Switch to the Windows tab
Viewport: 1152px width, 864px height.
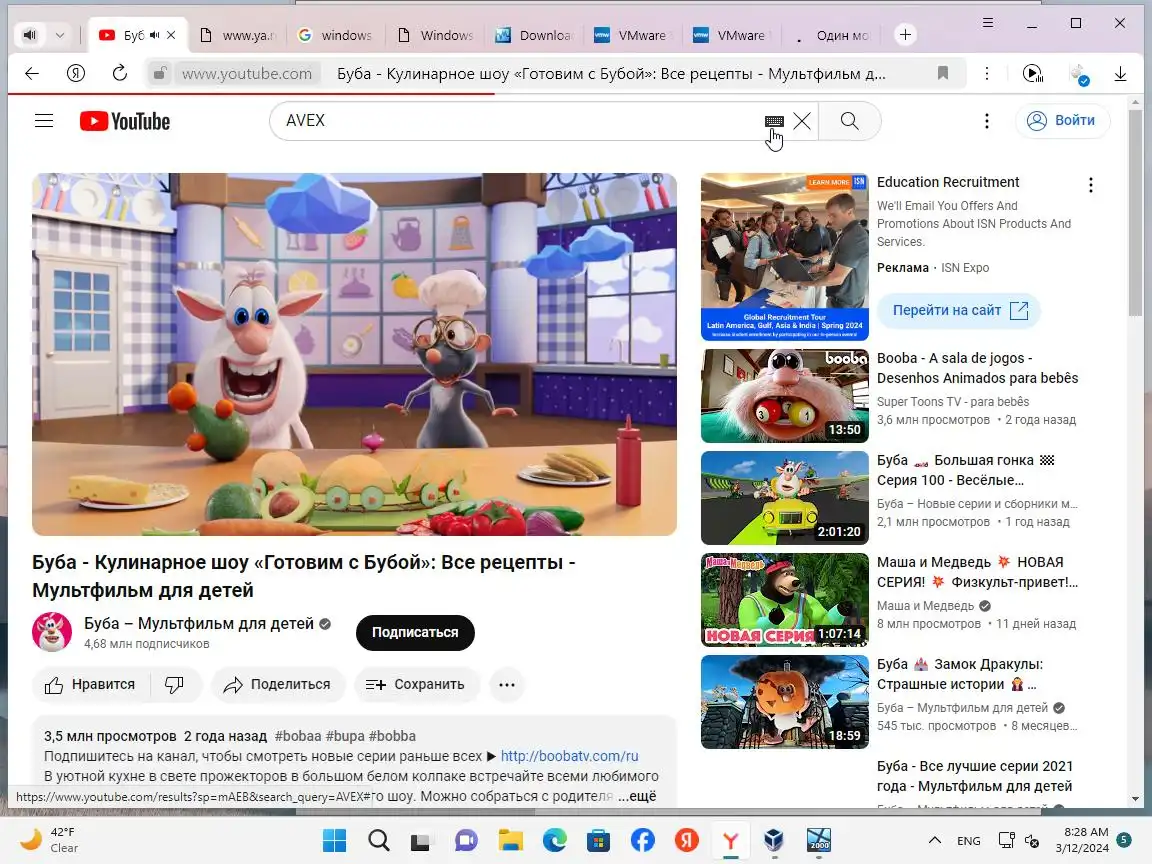(436, 35)
